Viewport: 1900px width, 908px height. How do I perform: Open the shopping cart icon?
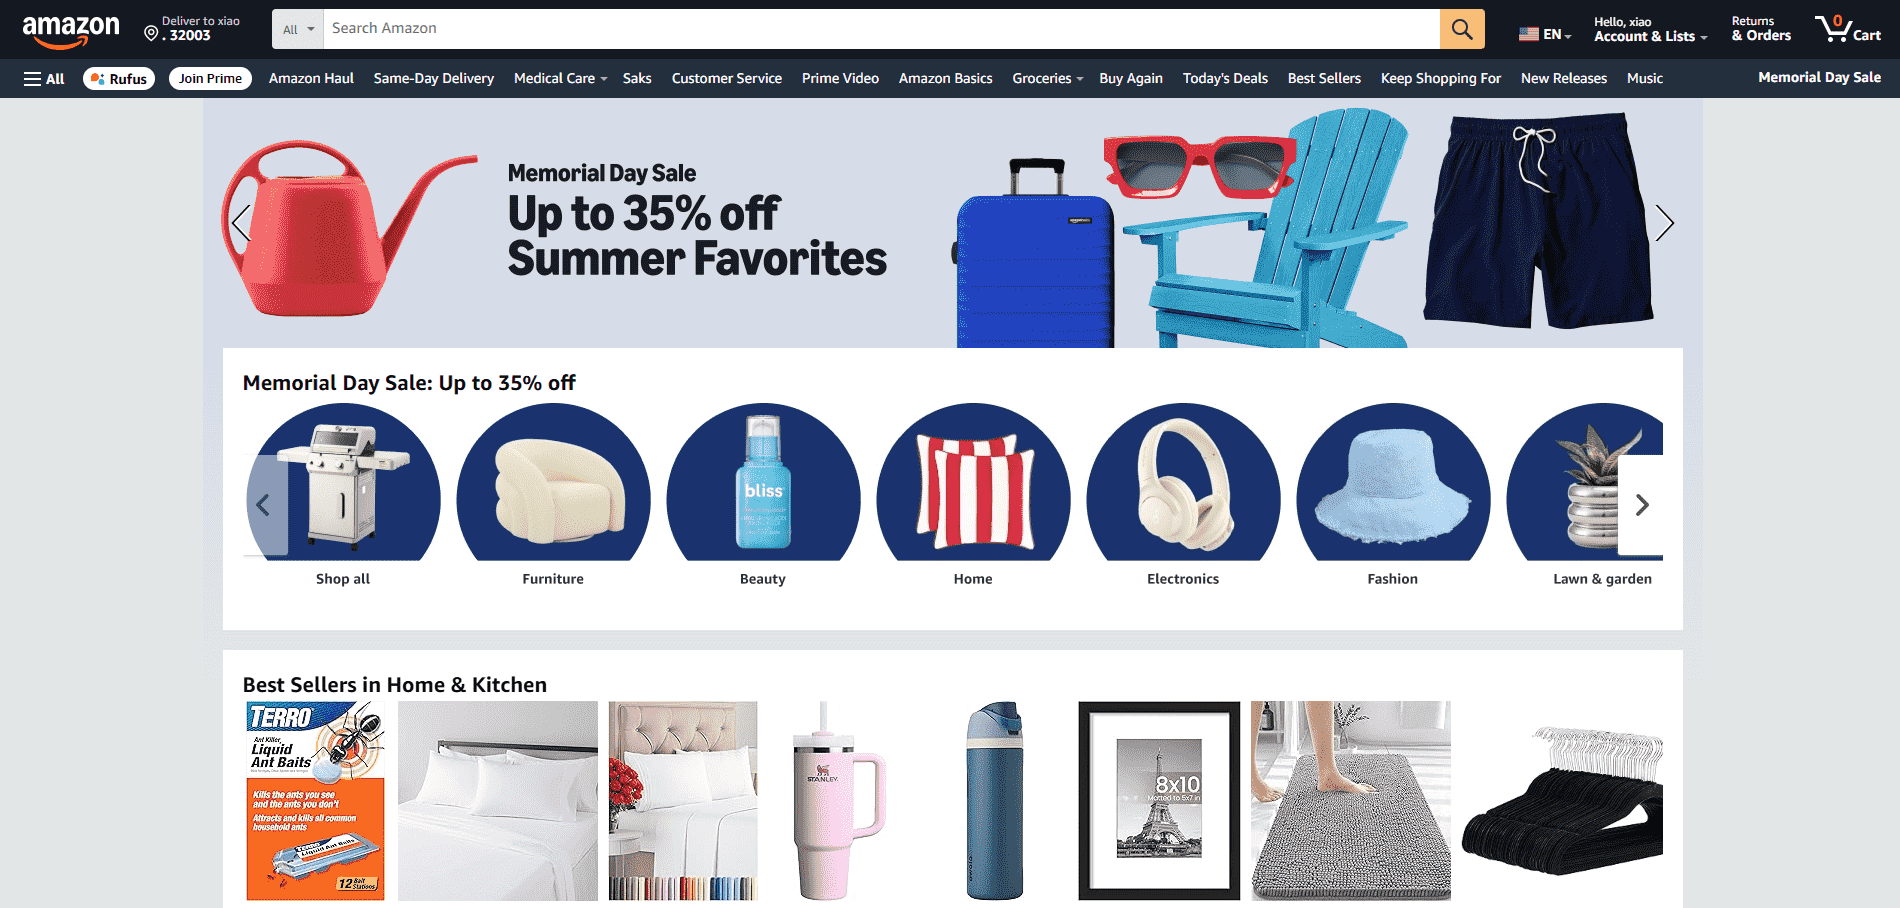pyautogui.click(x=1848, y=29)
